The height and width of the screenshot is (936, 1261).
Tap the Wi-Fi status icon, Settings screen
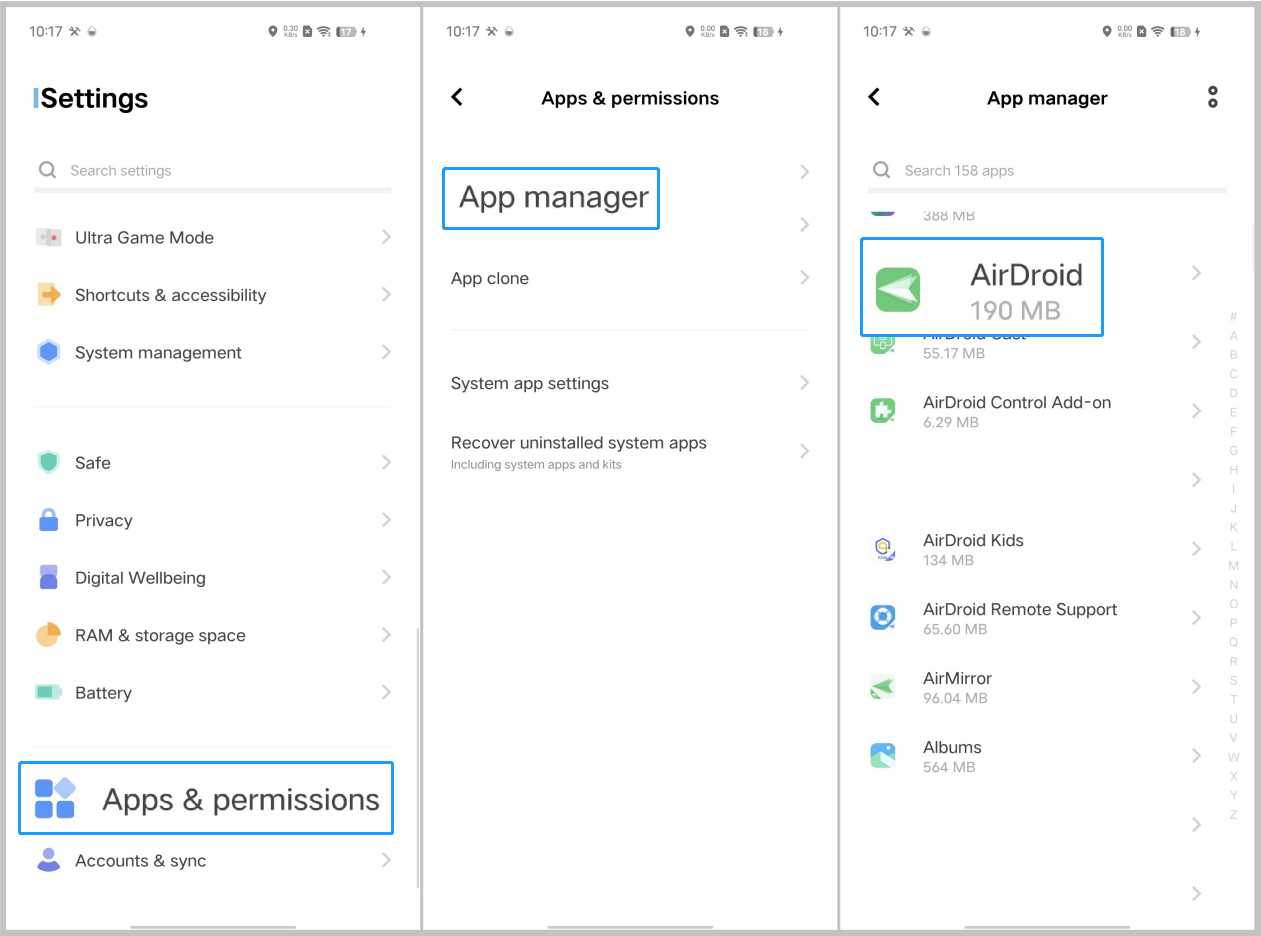pyautogui.click(x=323, y=31)
